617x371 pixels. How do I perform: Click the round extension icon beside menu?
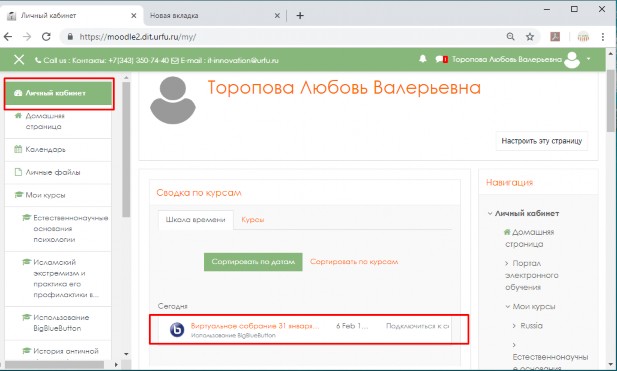click(x=583, y=37)
